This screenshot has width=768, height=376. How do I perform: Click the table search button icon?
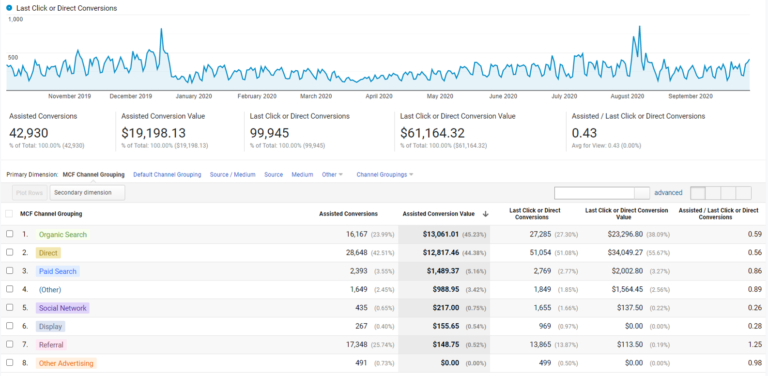[x=642, y=193]
